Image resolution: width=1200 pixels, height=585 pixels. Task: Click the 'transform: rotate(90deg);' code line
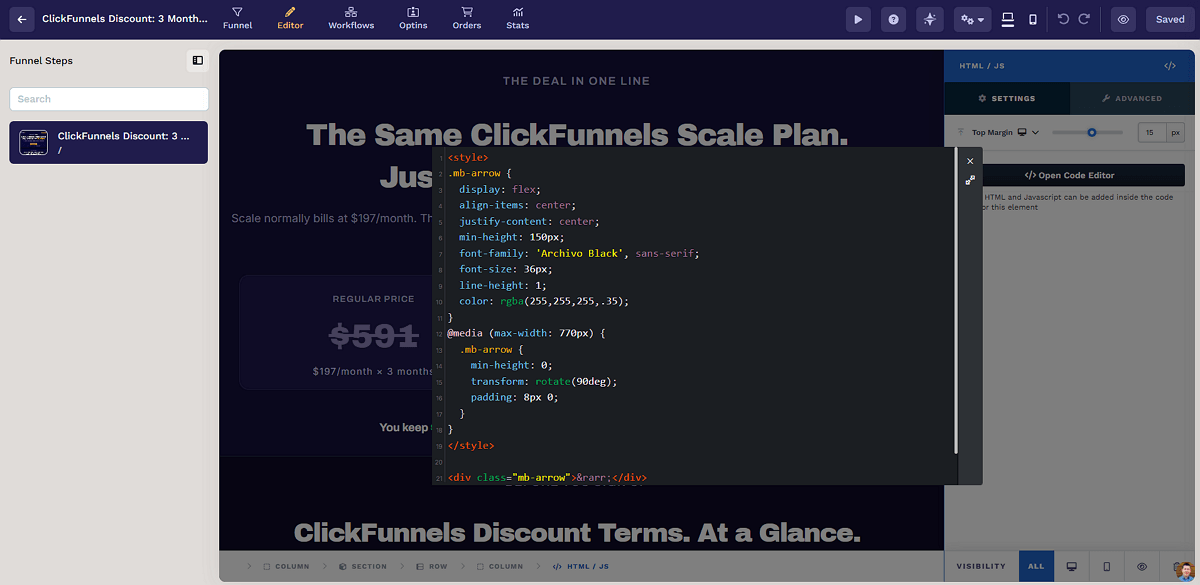(x=544, y=381)
